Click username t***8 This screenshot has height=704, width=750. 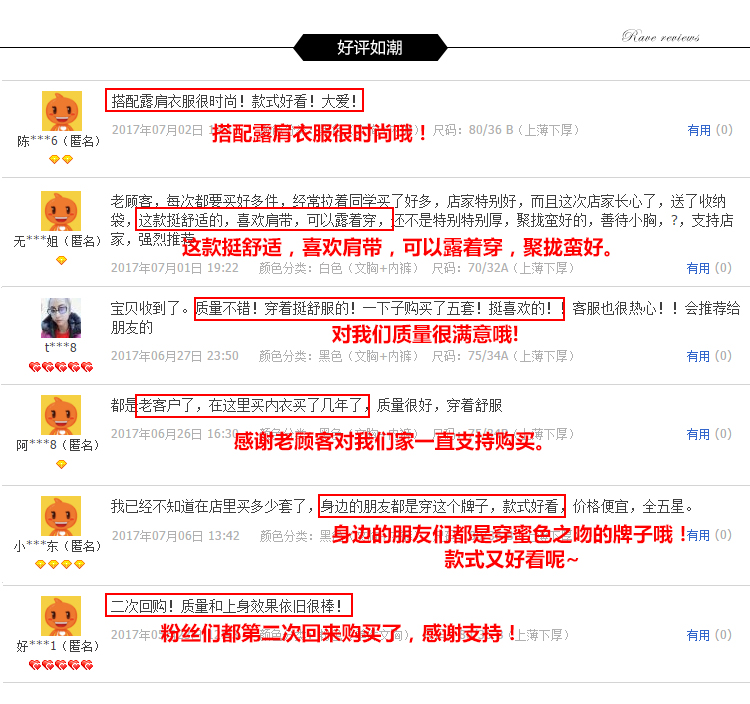pyautogui.click(x=61, y=347)
